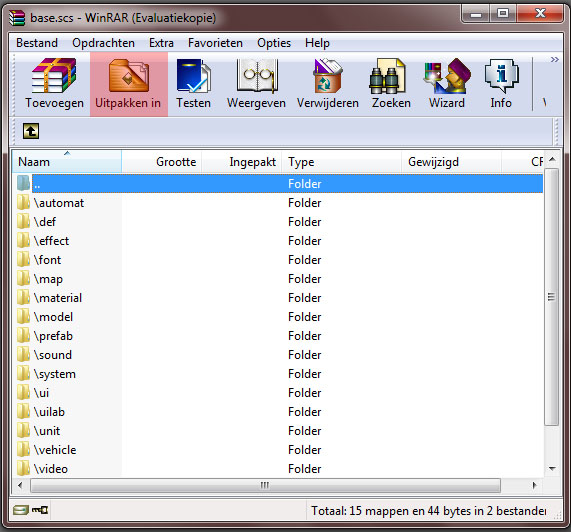Select the \system folder icon
Screen dimensions: 571x532
(x=23, y=374)
